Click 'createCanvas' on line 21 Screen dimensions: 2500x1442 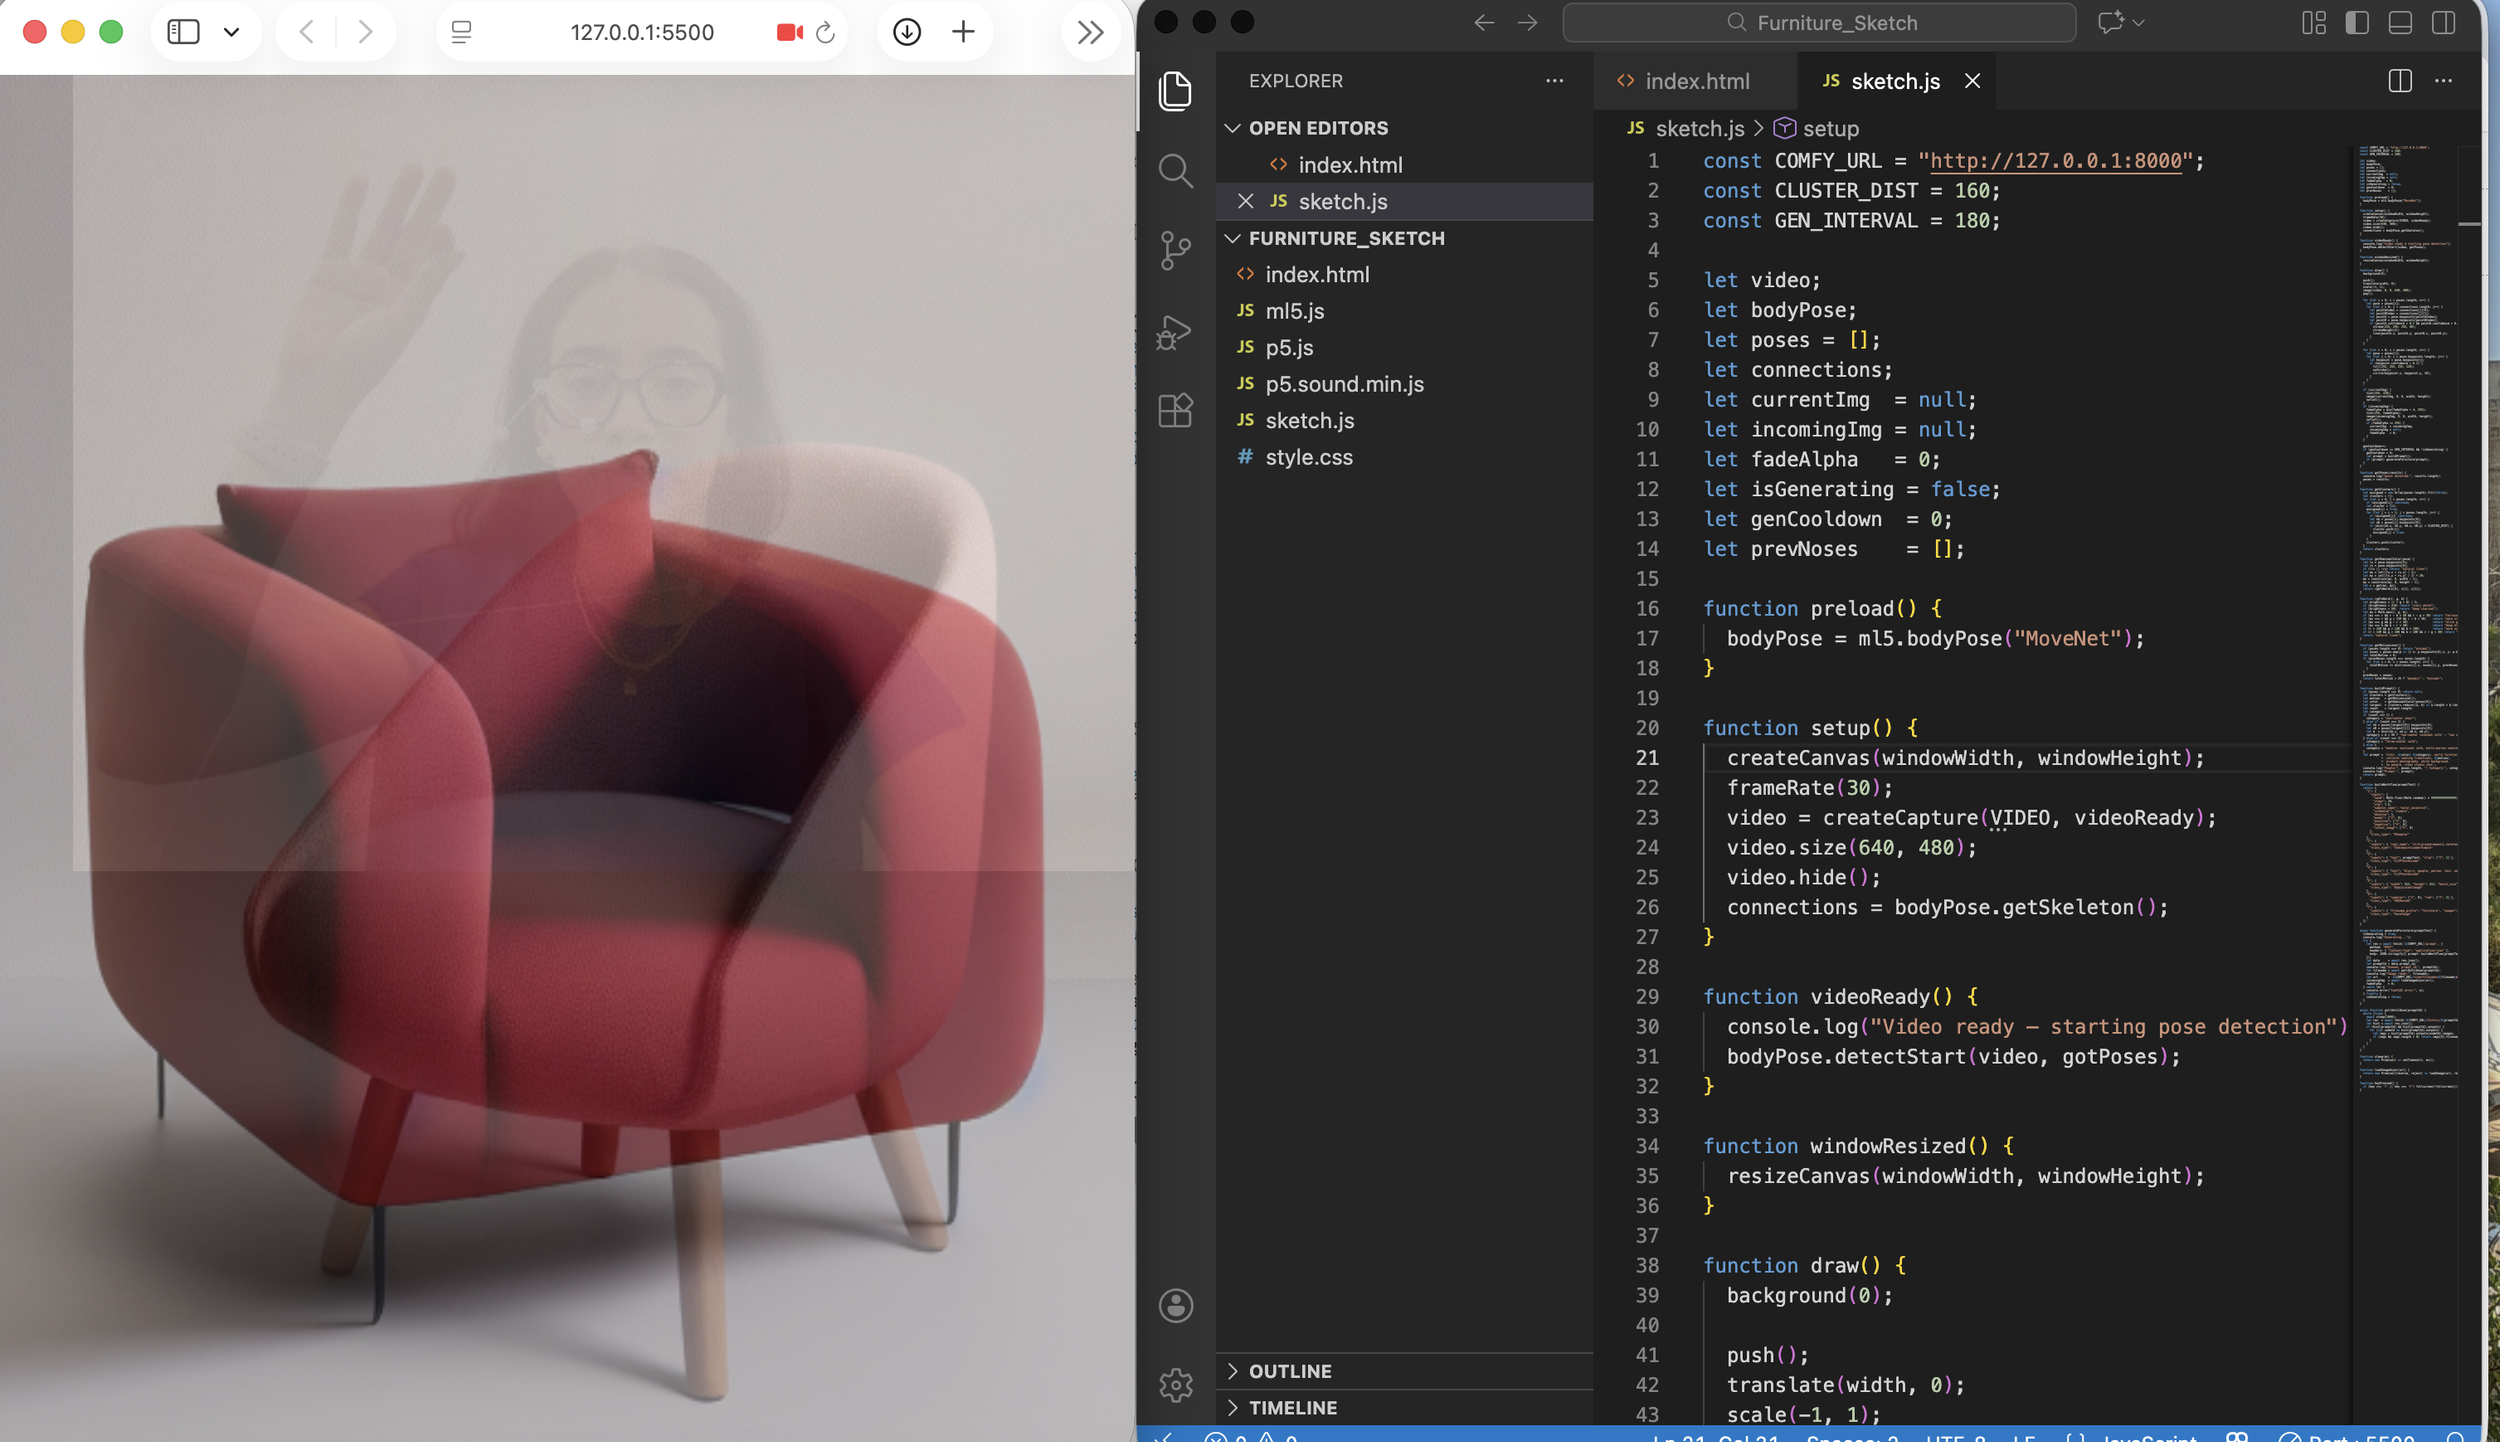[1798, 758]
